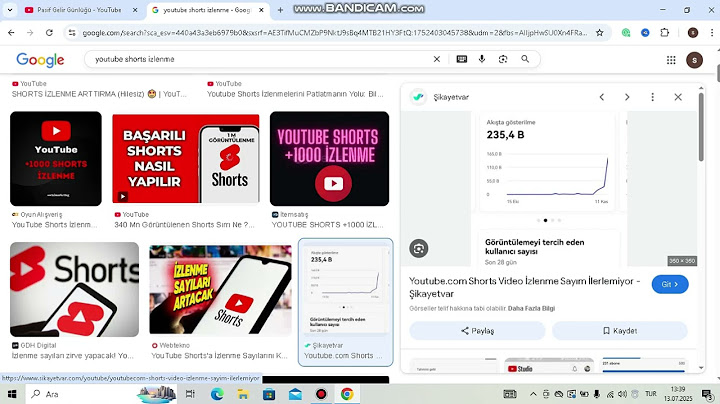Launch Microsoft Edge from taskbar
The width and height of the screenshot is (720, 404).
(217, 394)
